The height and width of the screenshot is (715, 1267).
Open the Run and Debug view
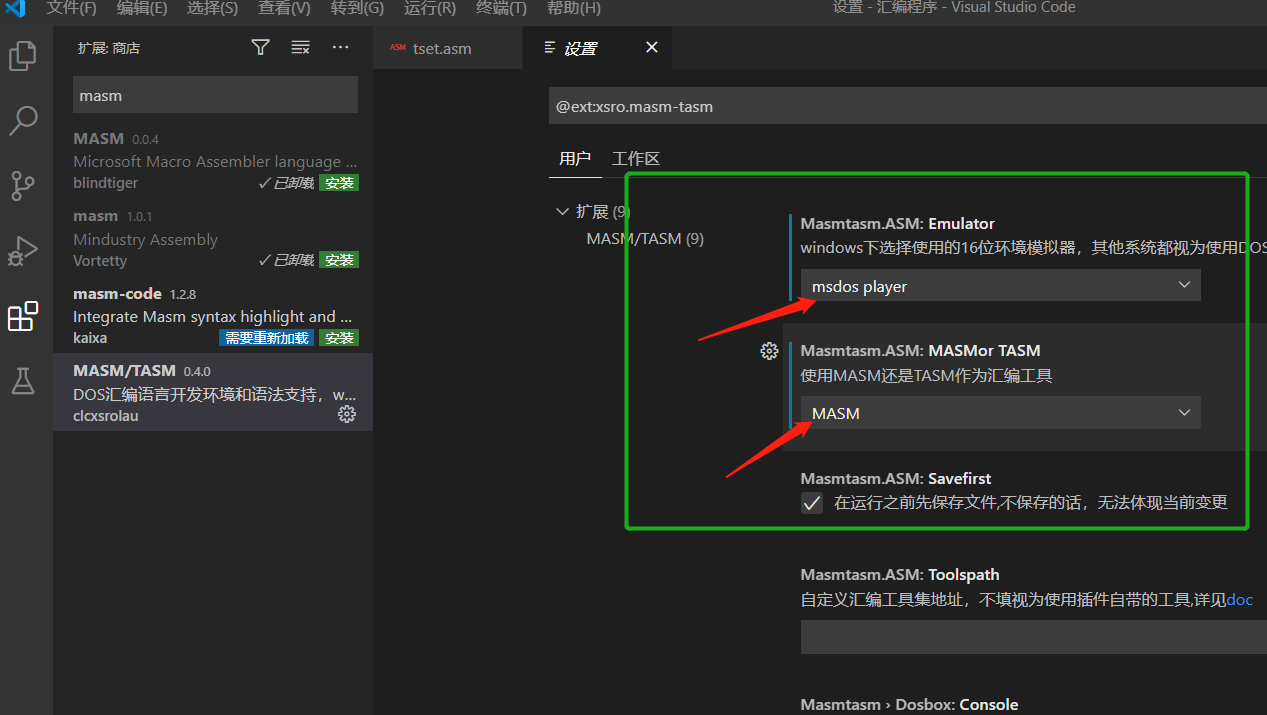click(x=22, y=251)
